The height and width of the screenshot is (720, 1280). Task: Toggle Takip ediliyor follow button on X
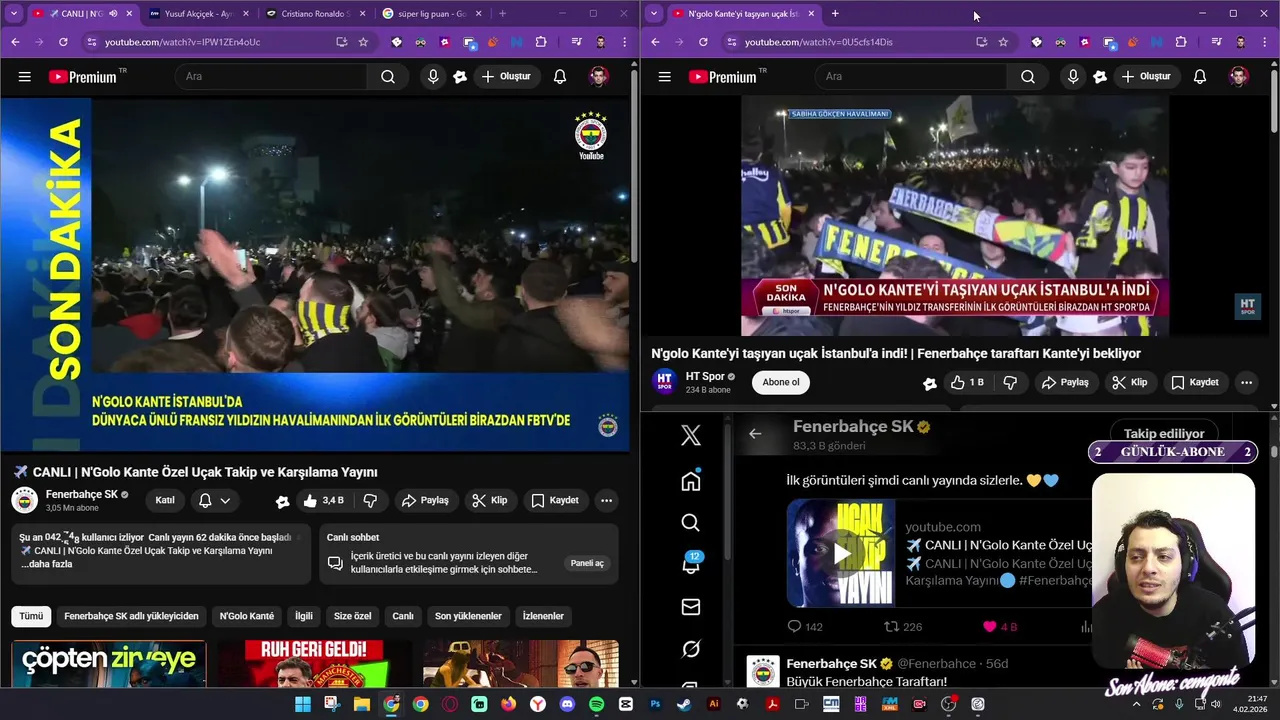coord(1164,433)
